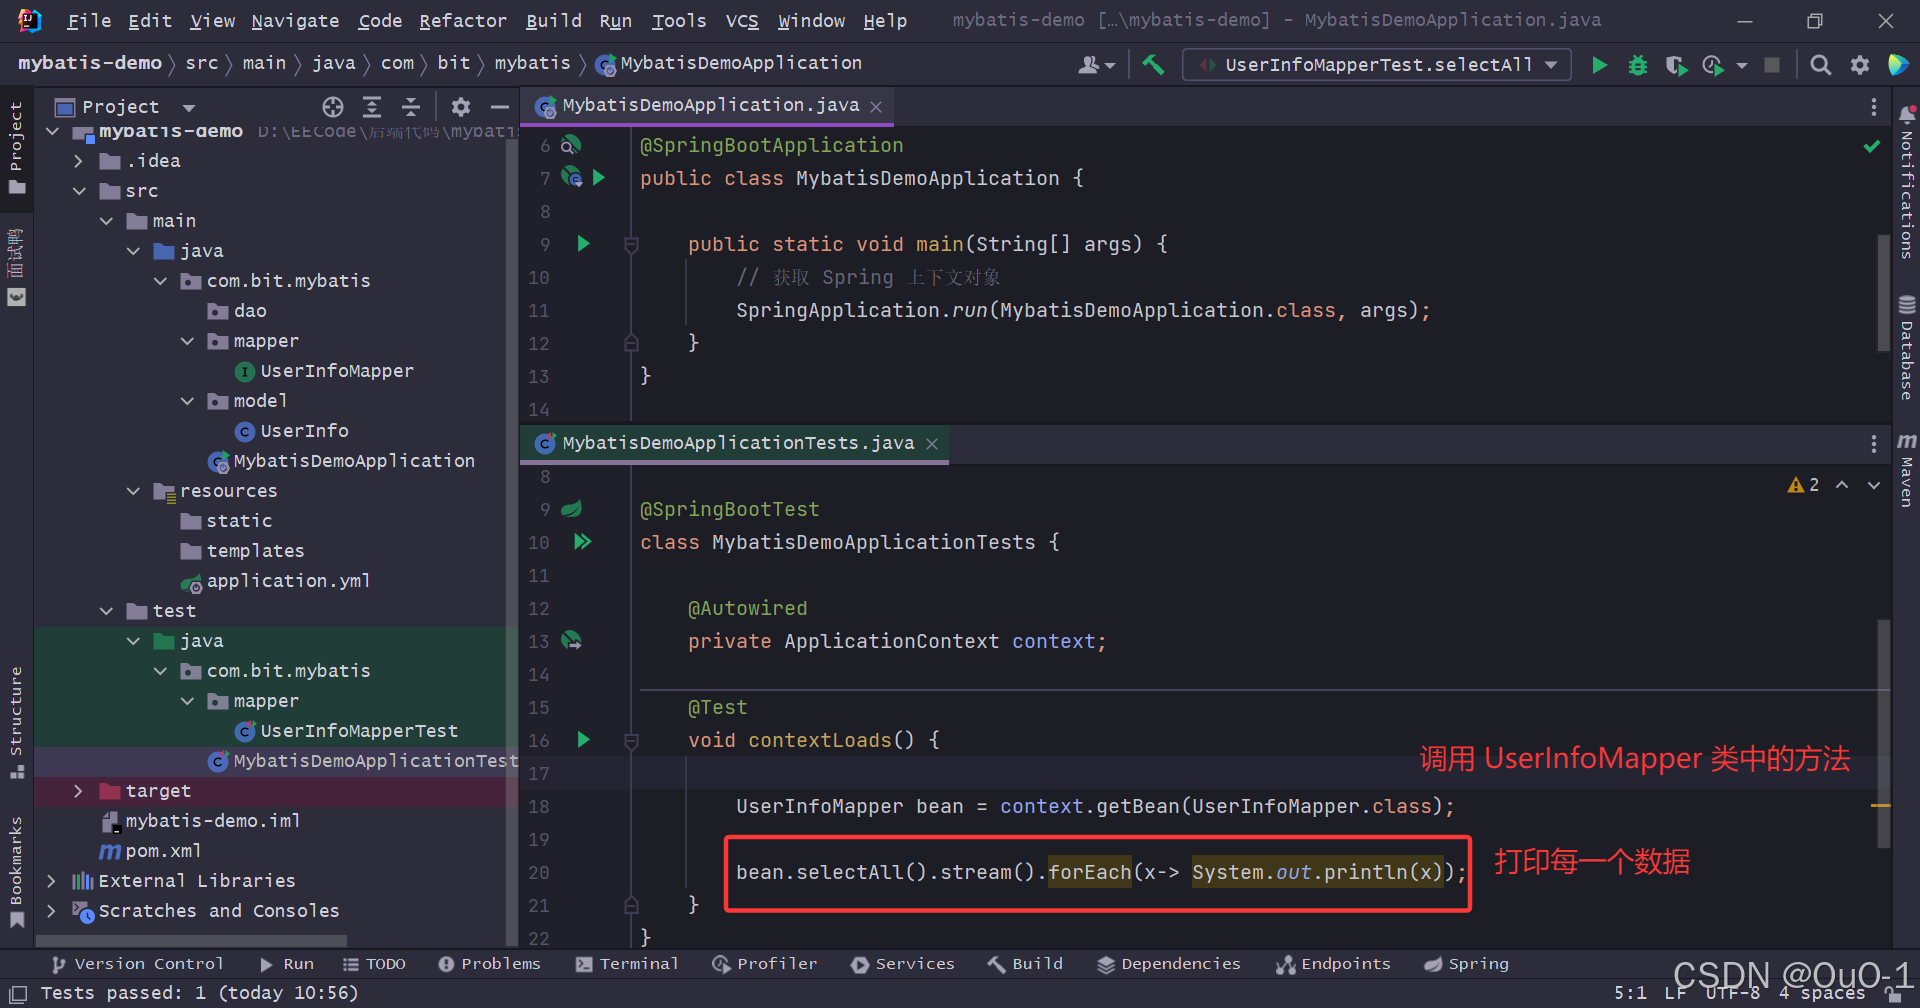Open the dropdown arrow beside profiler run icon

click(1742, 65)
